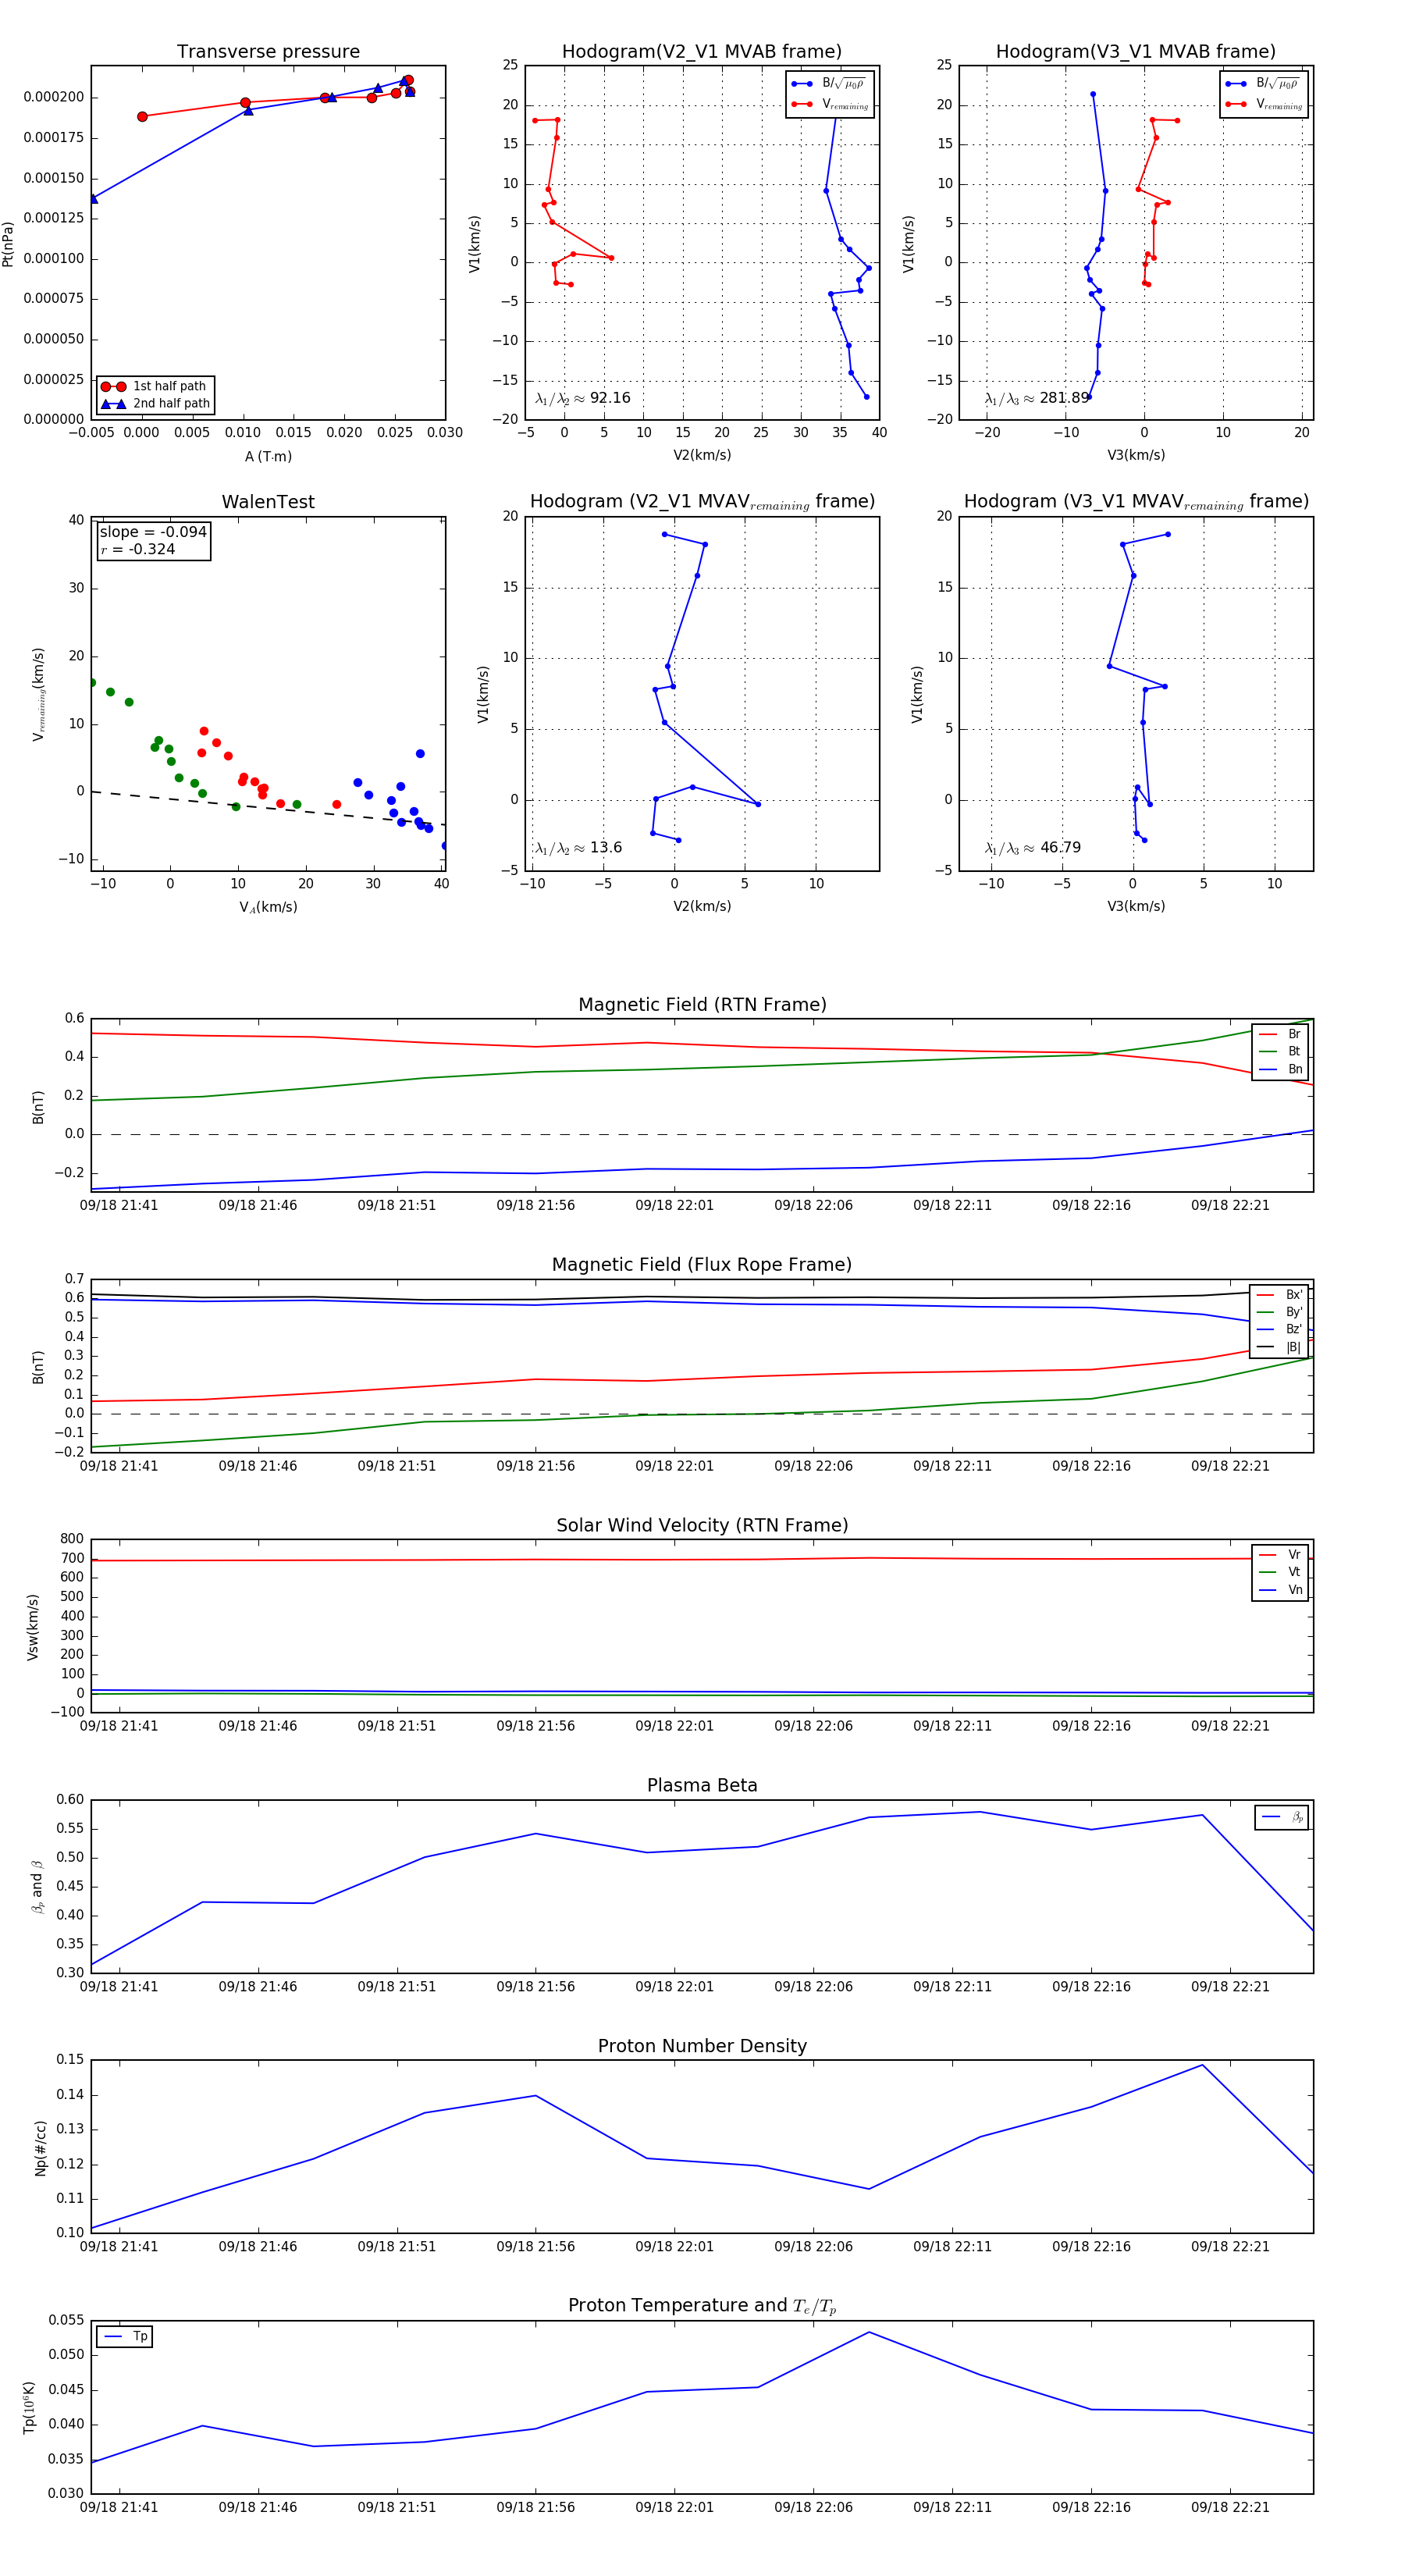Click the 'Vr' legend entry

point(1280,1555)
